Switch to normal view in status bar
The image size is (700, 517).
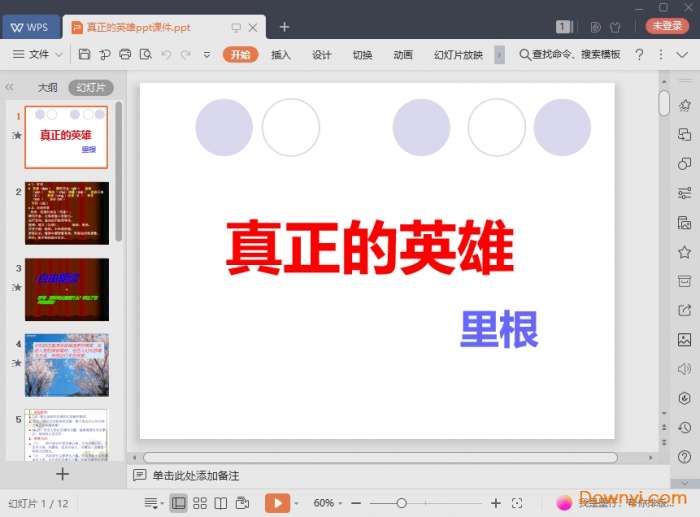pos(178,503)
